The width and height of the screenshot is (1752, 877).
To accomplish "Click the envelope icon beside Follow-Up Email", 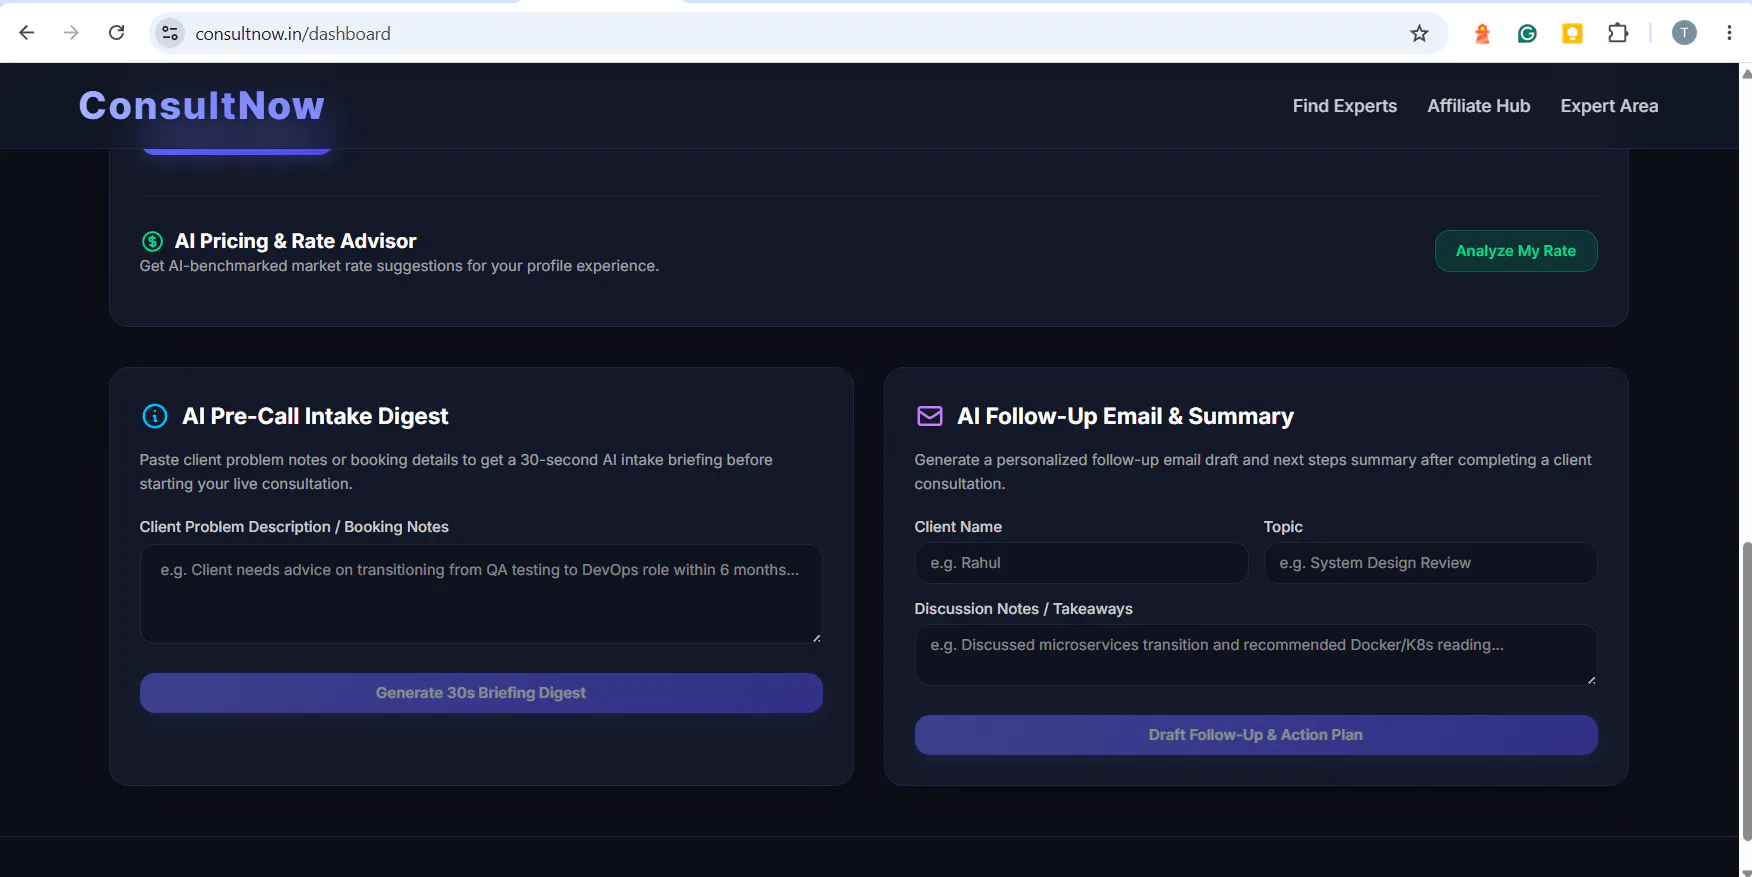I will pyautogui.click(x=930, y=416).
